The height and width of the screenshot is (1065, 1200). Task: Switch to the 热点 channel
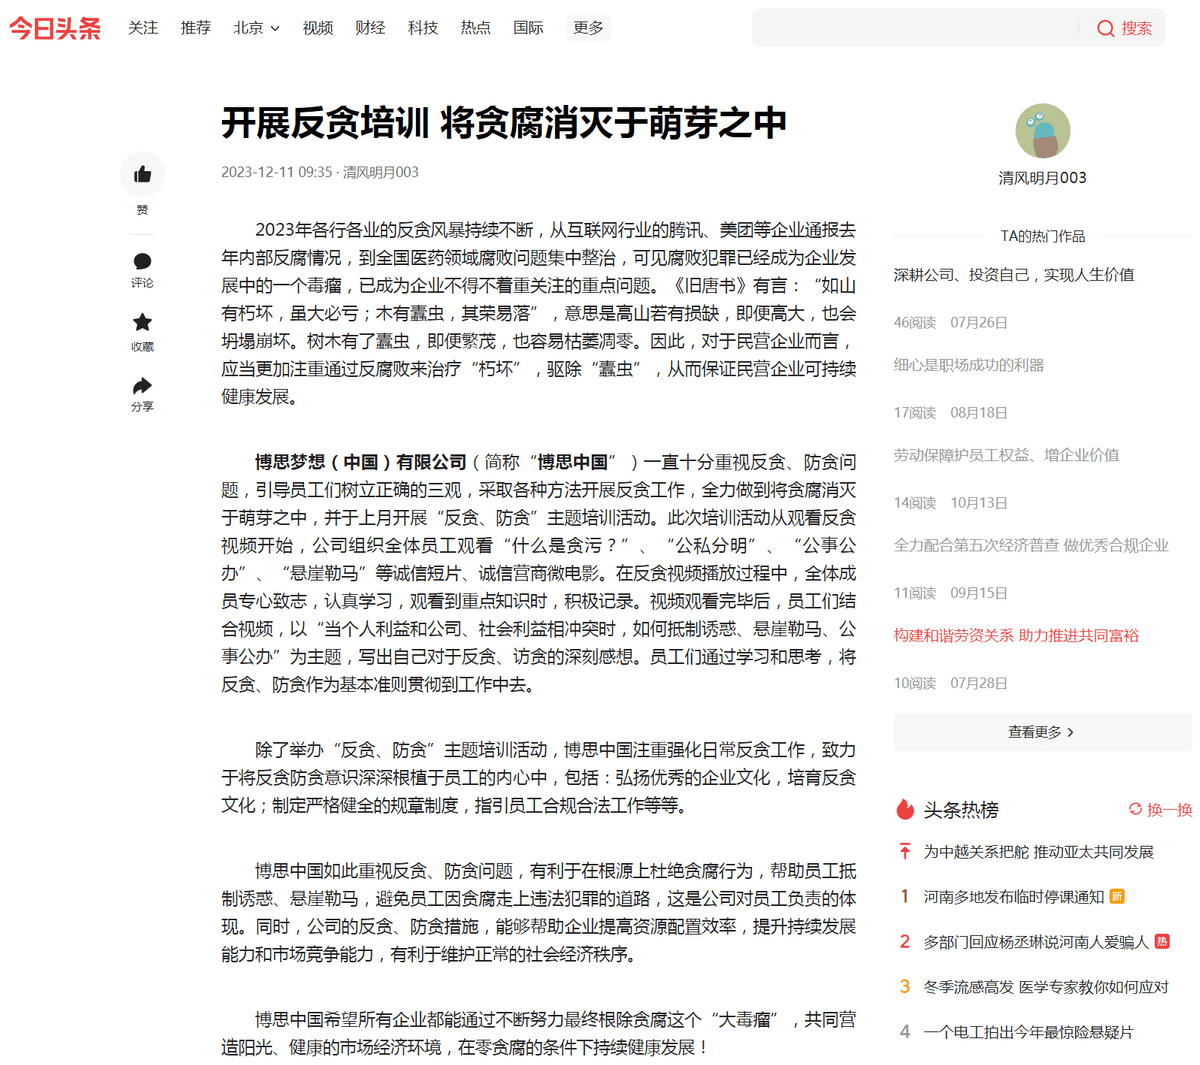coord(476,28)
